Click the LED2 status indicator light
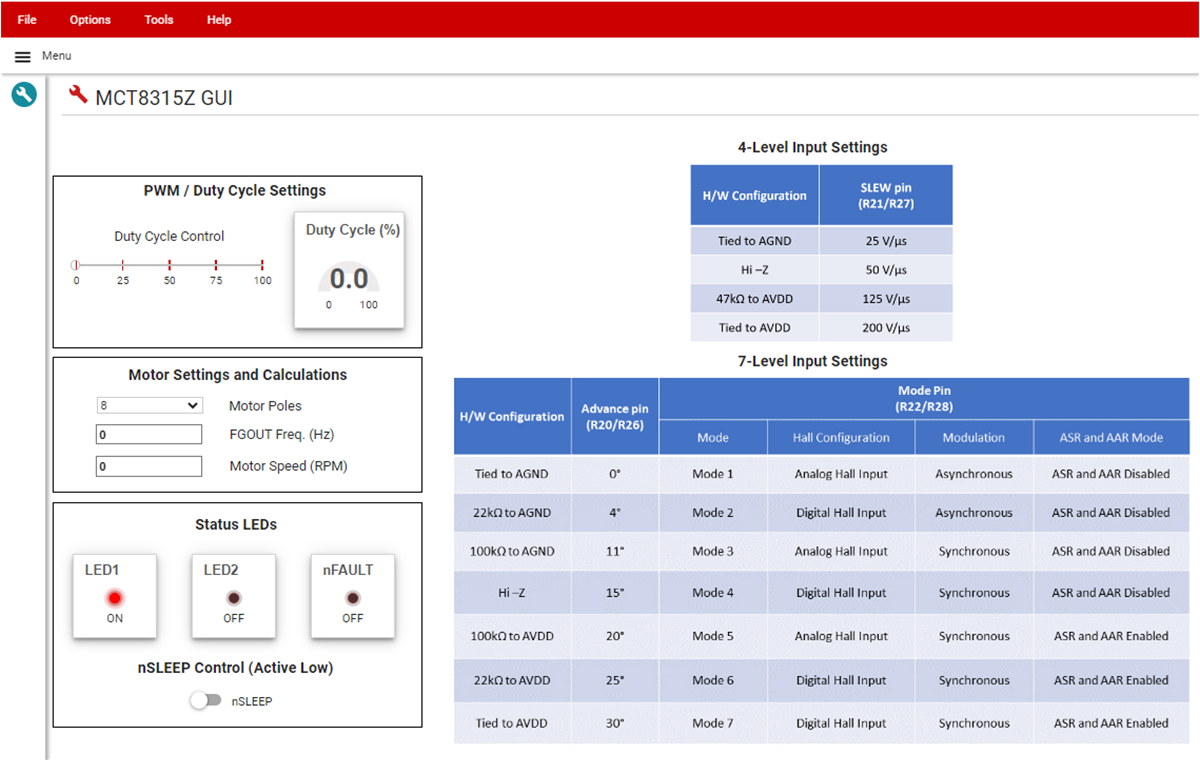The width and height of the screenshot is (1200, 761). [x=234, y=598]
